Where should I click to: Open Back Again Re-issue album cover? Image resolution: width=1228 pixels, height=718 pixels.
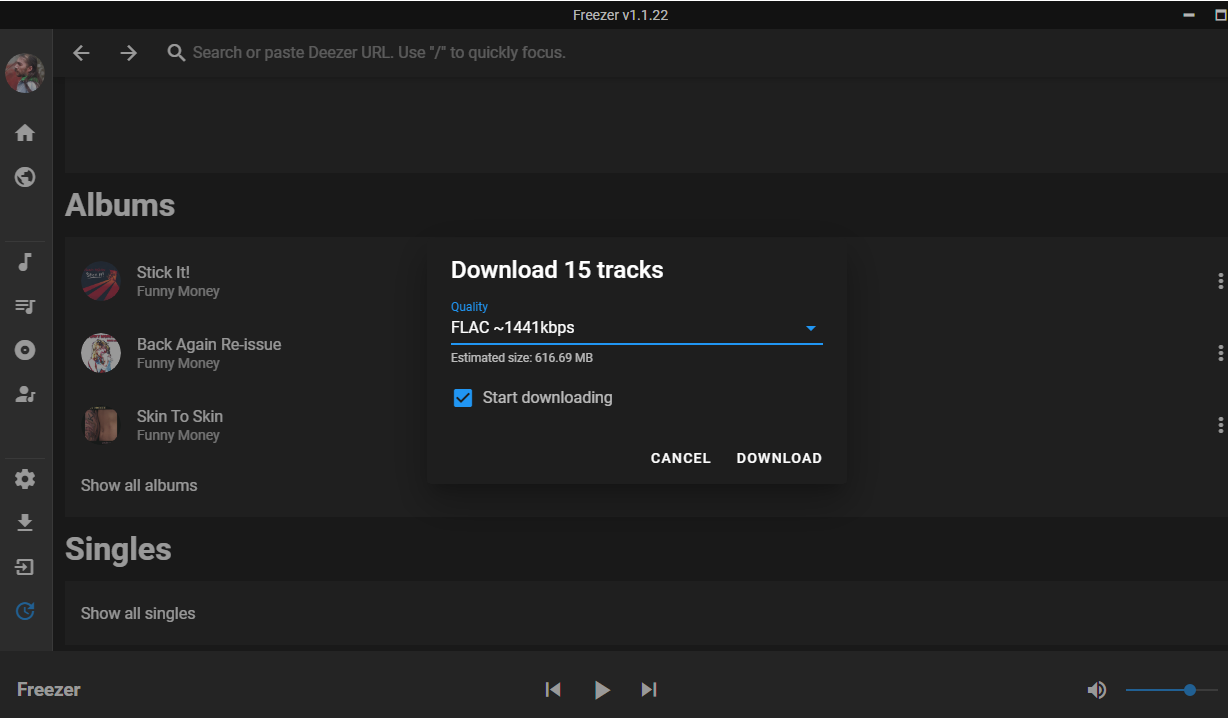click(x=101, y=353)
